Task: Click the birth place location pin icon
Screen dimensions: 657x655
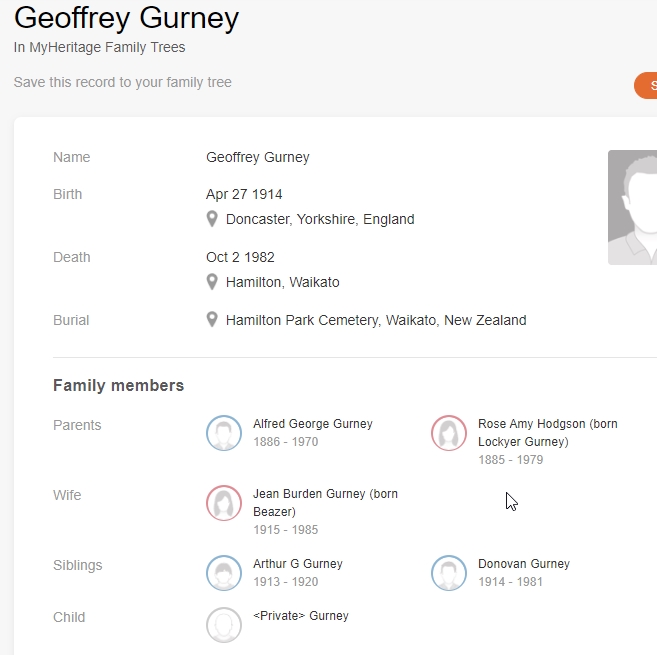Action: tap(212, 219)
